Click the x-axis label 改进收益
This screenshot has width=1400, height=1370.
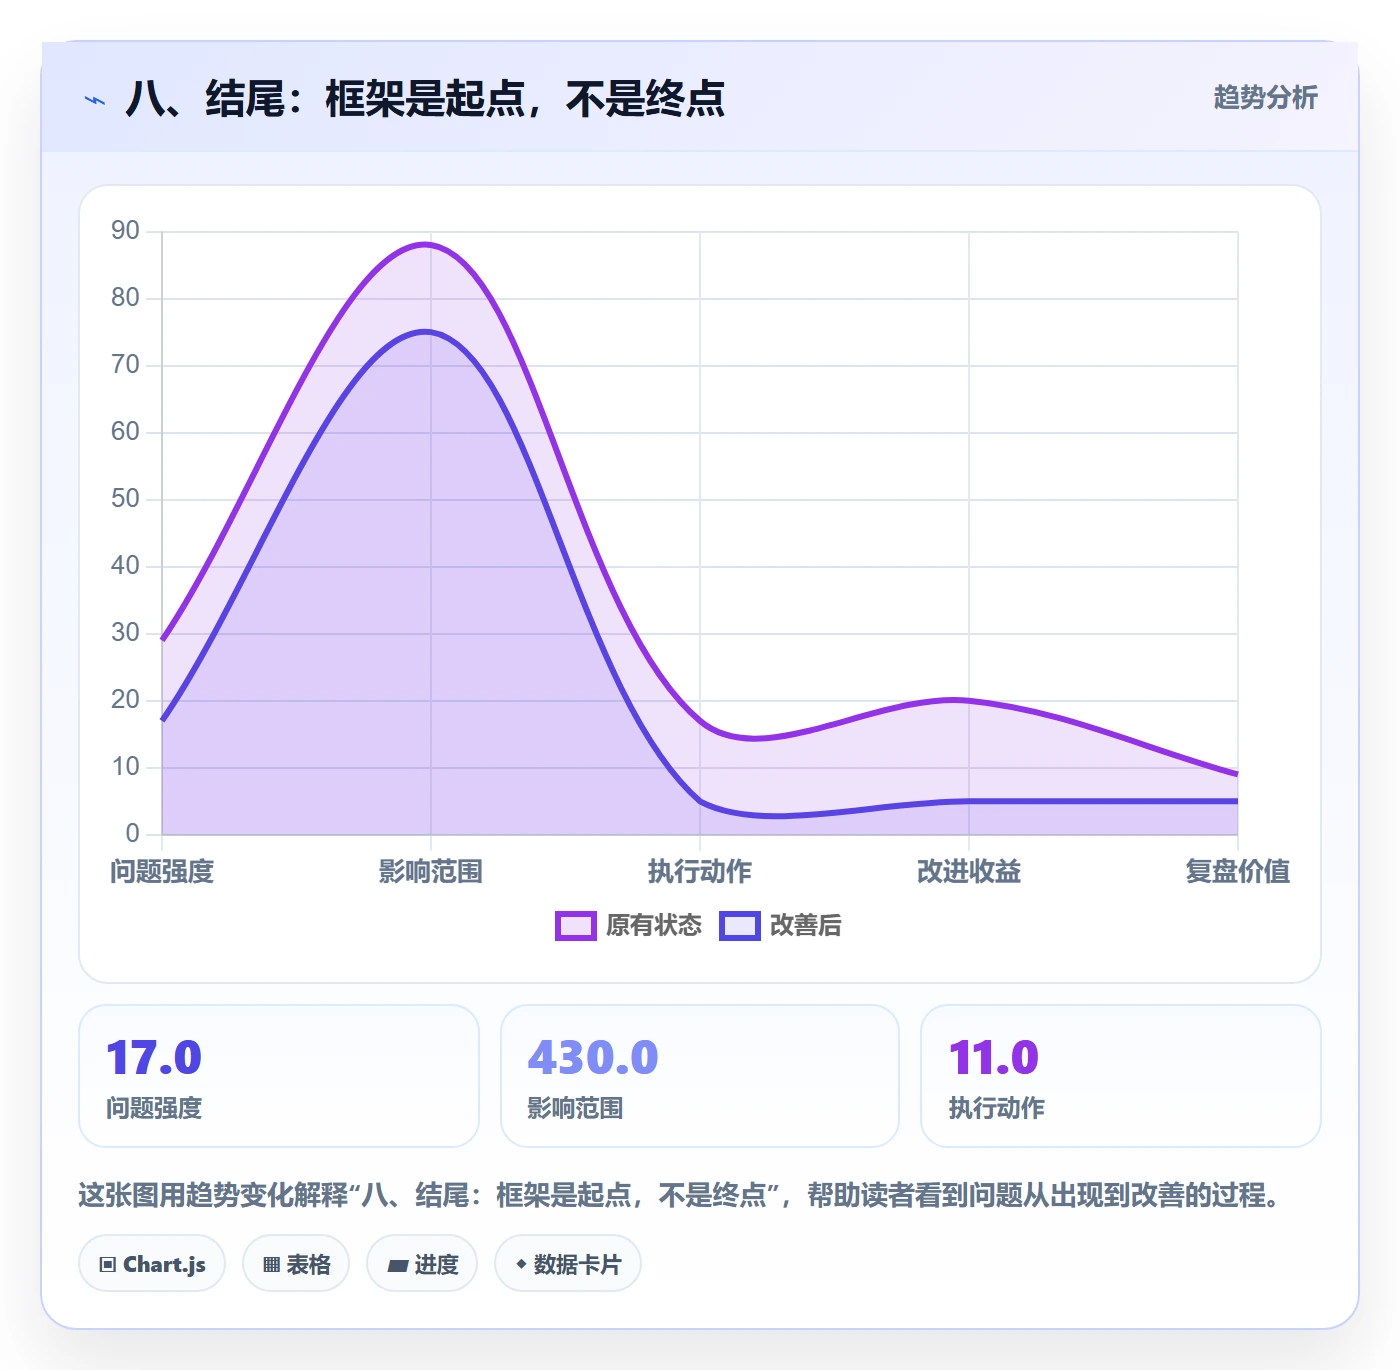[969, 871]
